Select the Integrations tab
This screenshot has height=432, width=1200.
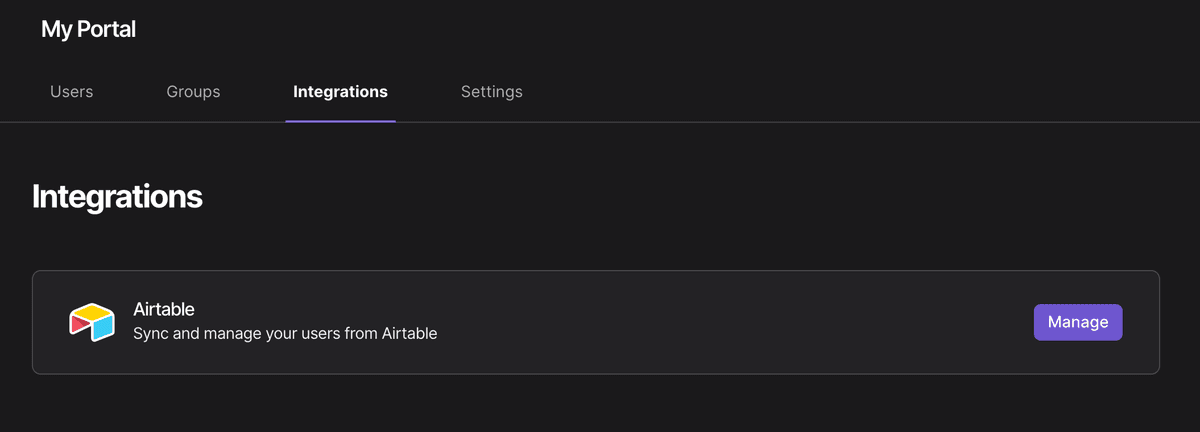coord(340,92)
